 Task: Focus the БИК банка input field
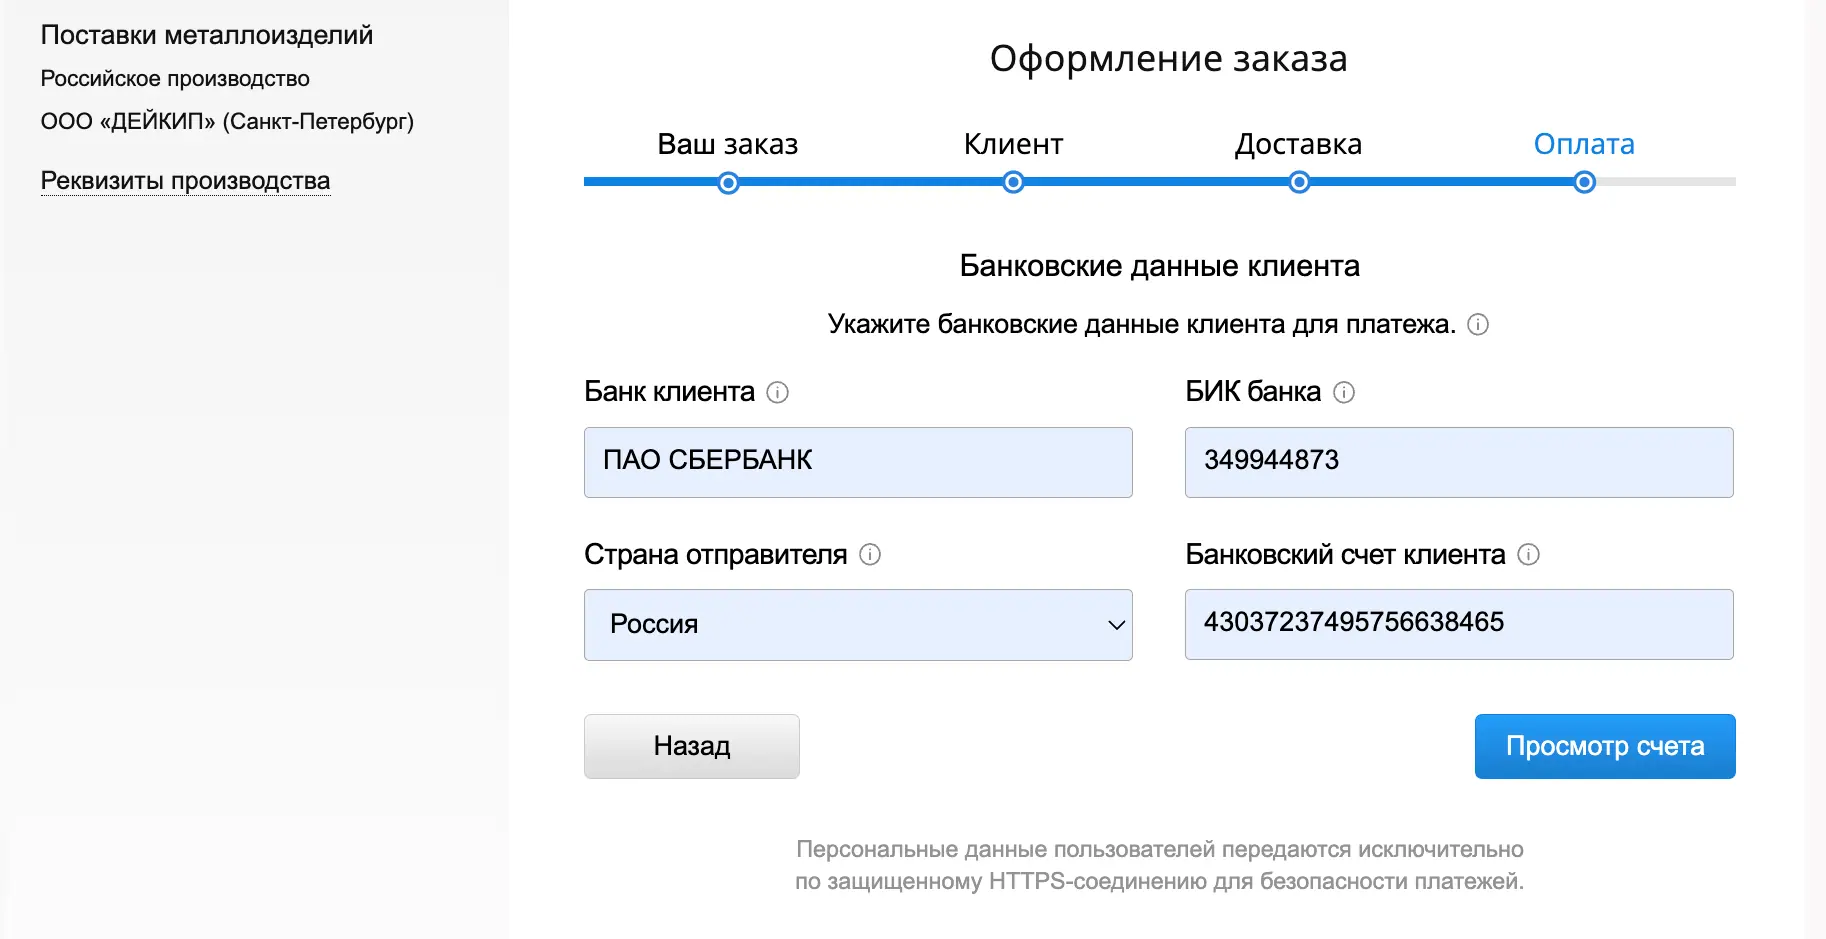[1459, 462]
